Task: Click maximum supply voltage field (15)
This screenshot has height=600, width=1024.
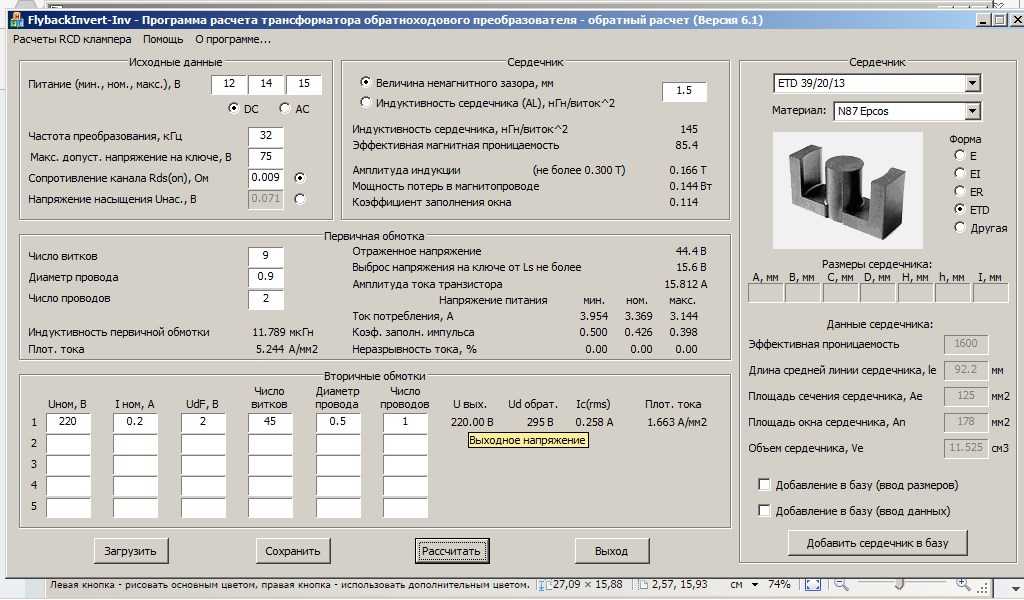Action: [x=304, y=84]
